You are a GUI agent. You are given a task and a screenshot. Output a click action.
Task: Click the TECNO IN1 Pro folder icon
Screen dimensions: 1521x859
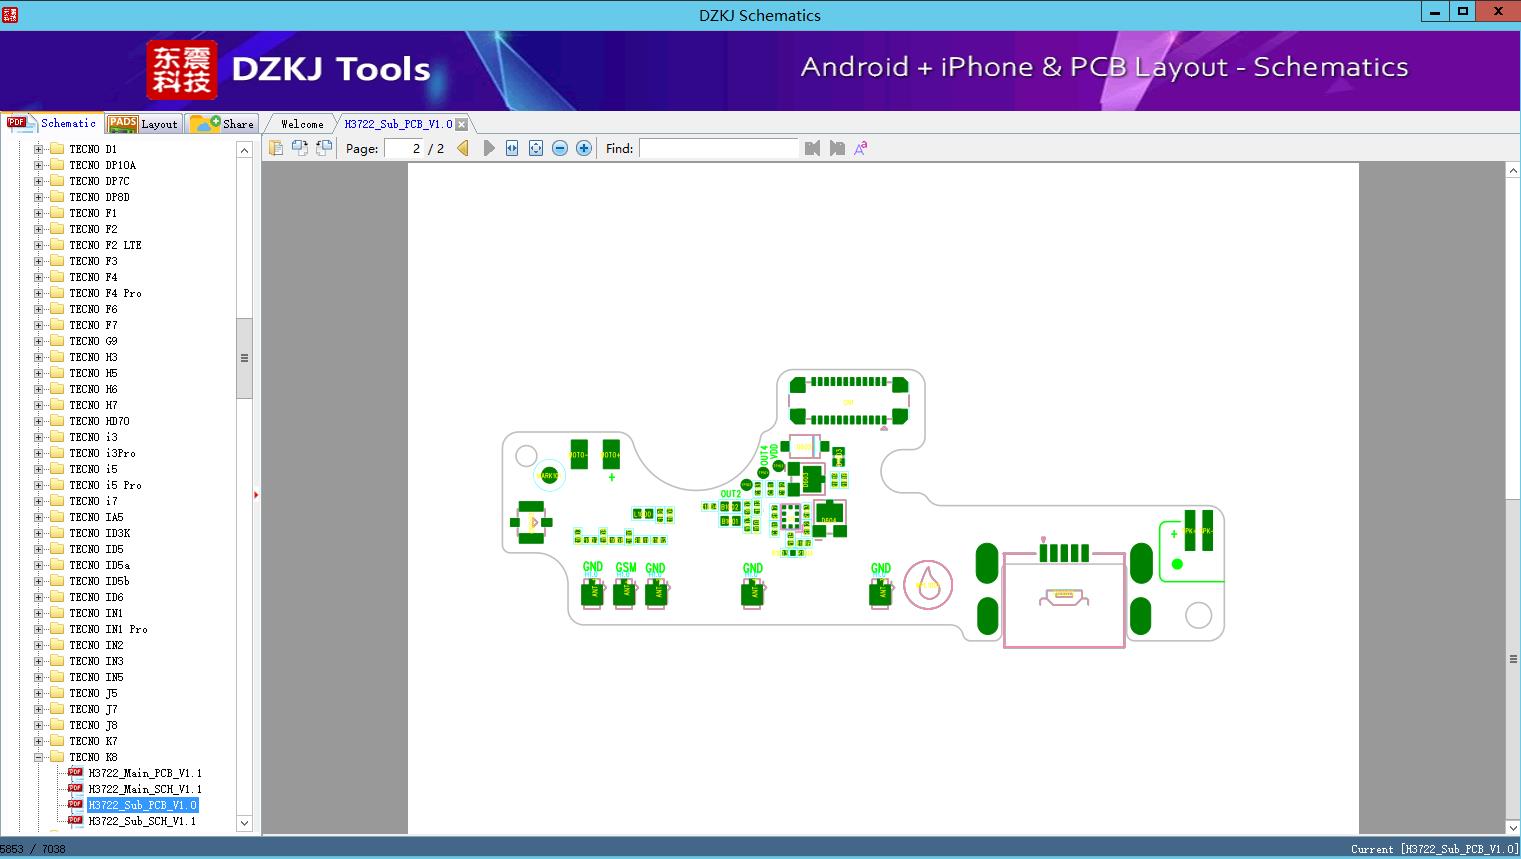[57, 629]
